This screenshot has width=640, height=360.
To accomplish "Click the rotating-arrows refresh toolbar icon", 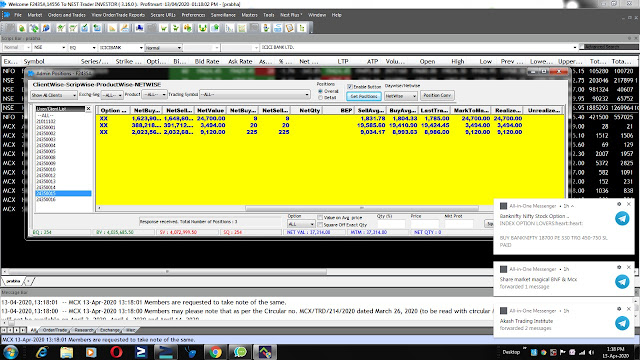I will [x=34, y=28].
